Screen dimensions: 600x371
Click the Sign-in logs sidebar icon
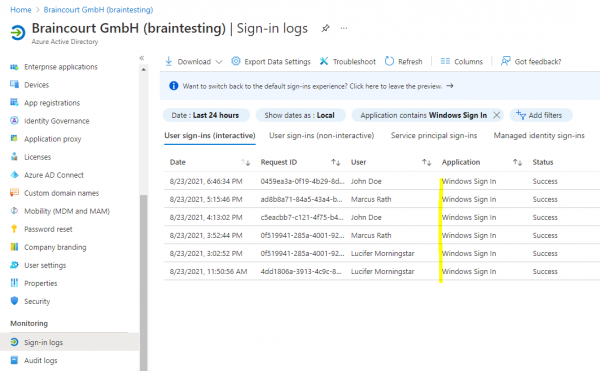[x=14, y=342]
